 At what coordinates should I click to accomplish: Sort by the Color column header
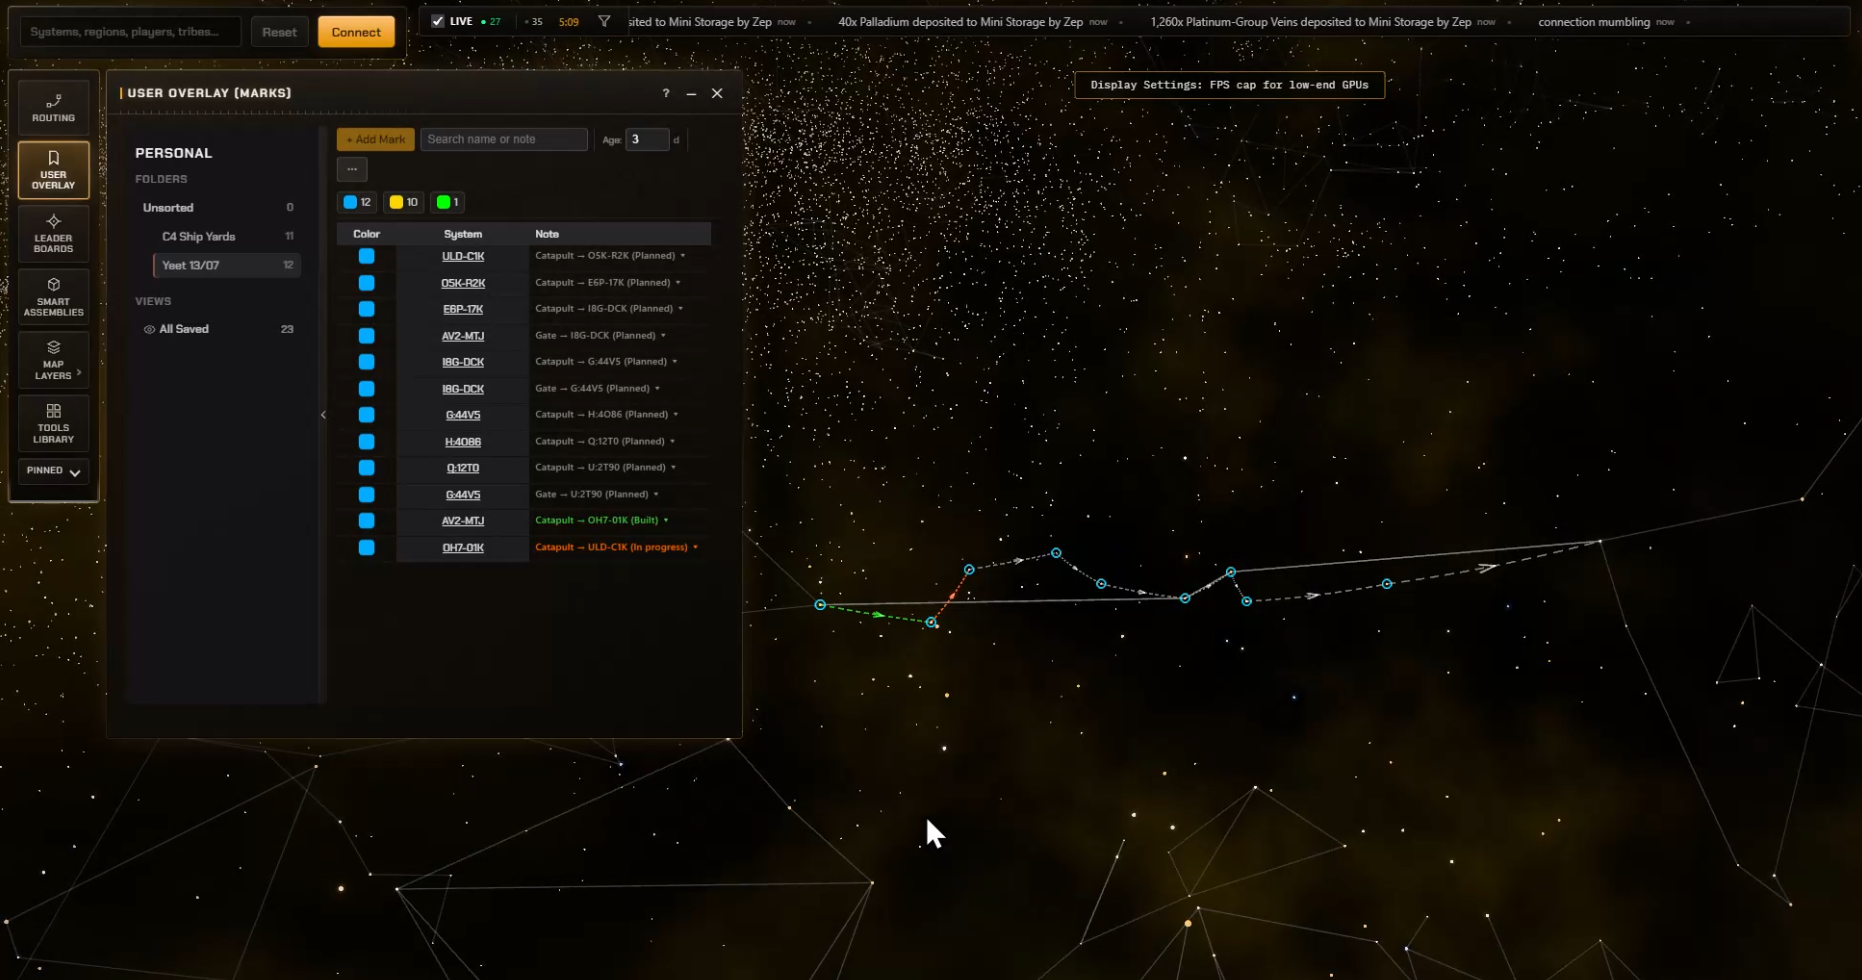[x=366, y=234]
